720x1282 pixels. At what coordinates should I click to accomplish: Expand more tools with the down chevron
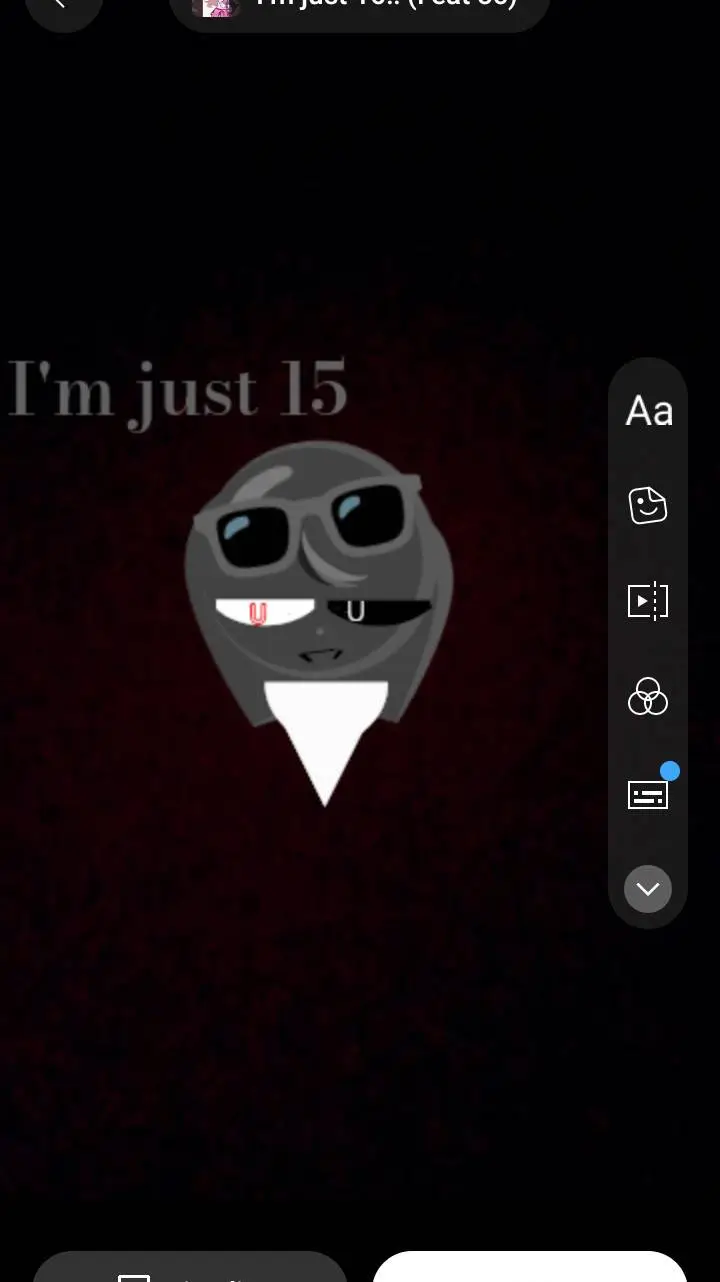(648, 889)
